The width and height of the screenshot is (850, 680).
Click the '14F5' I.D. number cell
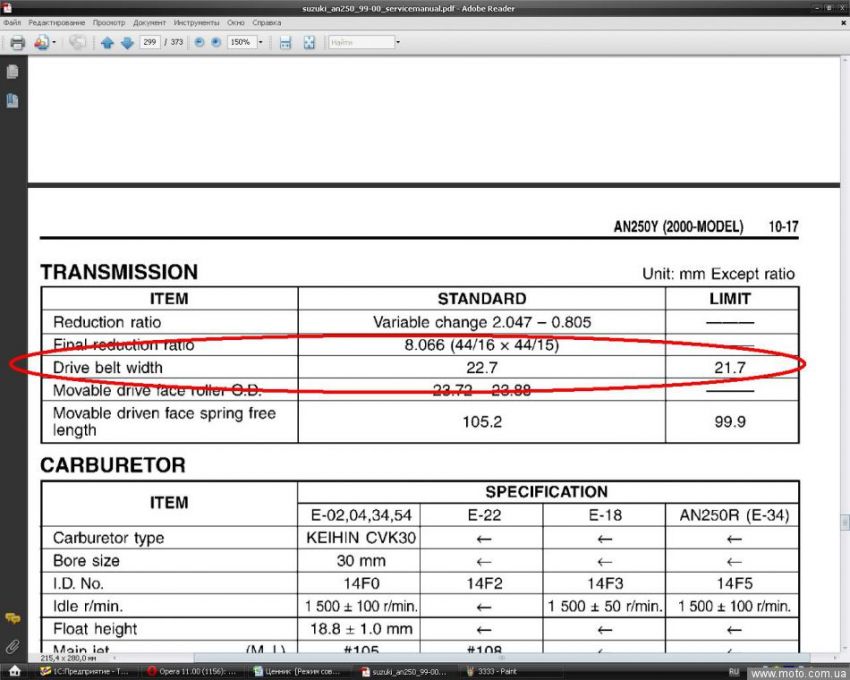[734, 583]
